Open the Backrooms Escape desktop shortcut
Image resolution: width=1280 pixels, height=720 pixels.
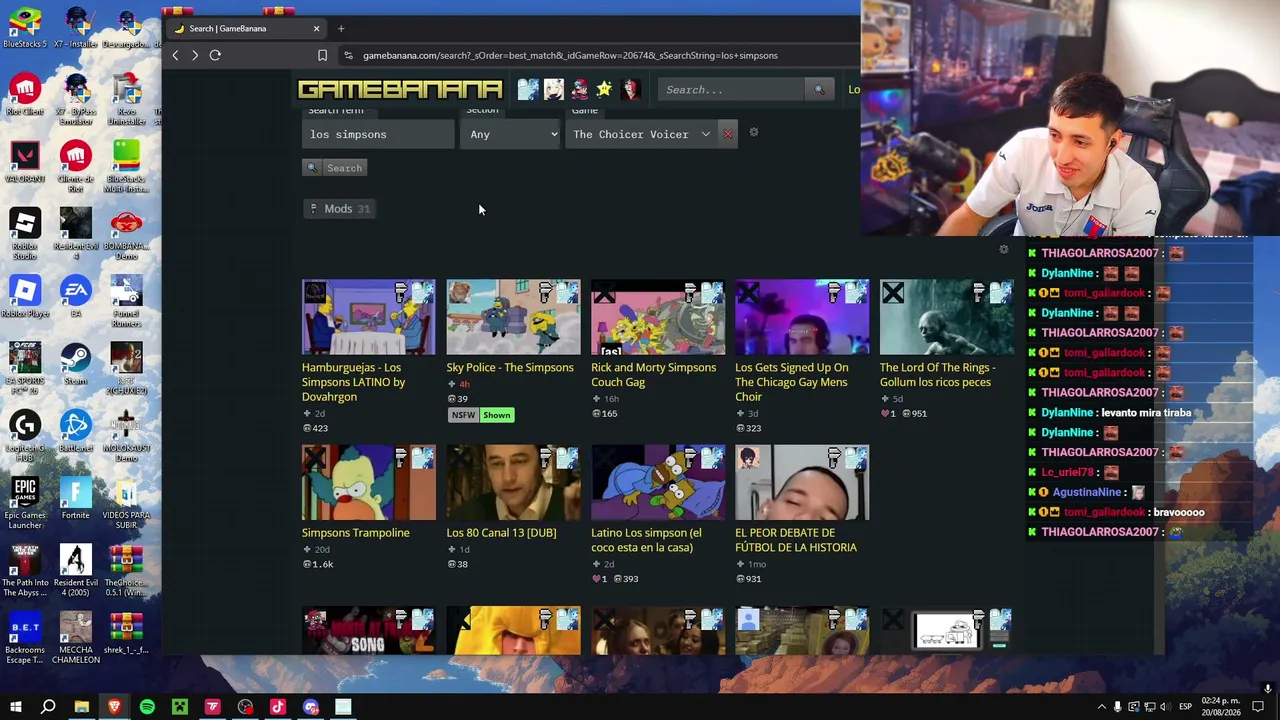coord(25,638)
